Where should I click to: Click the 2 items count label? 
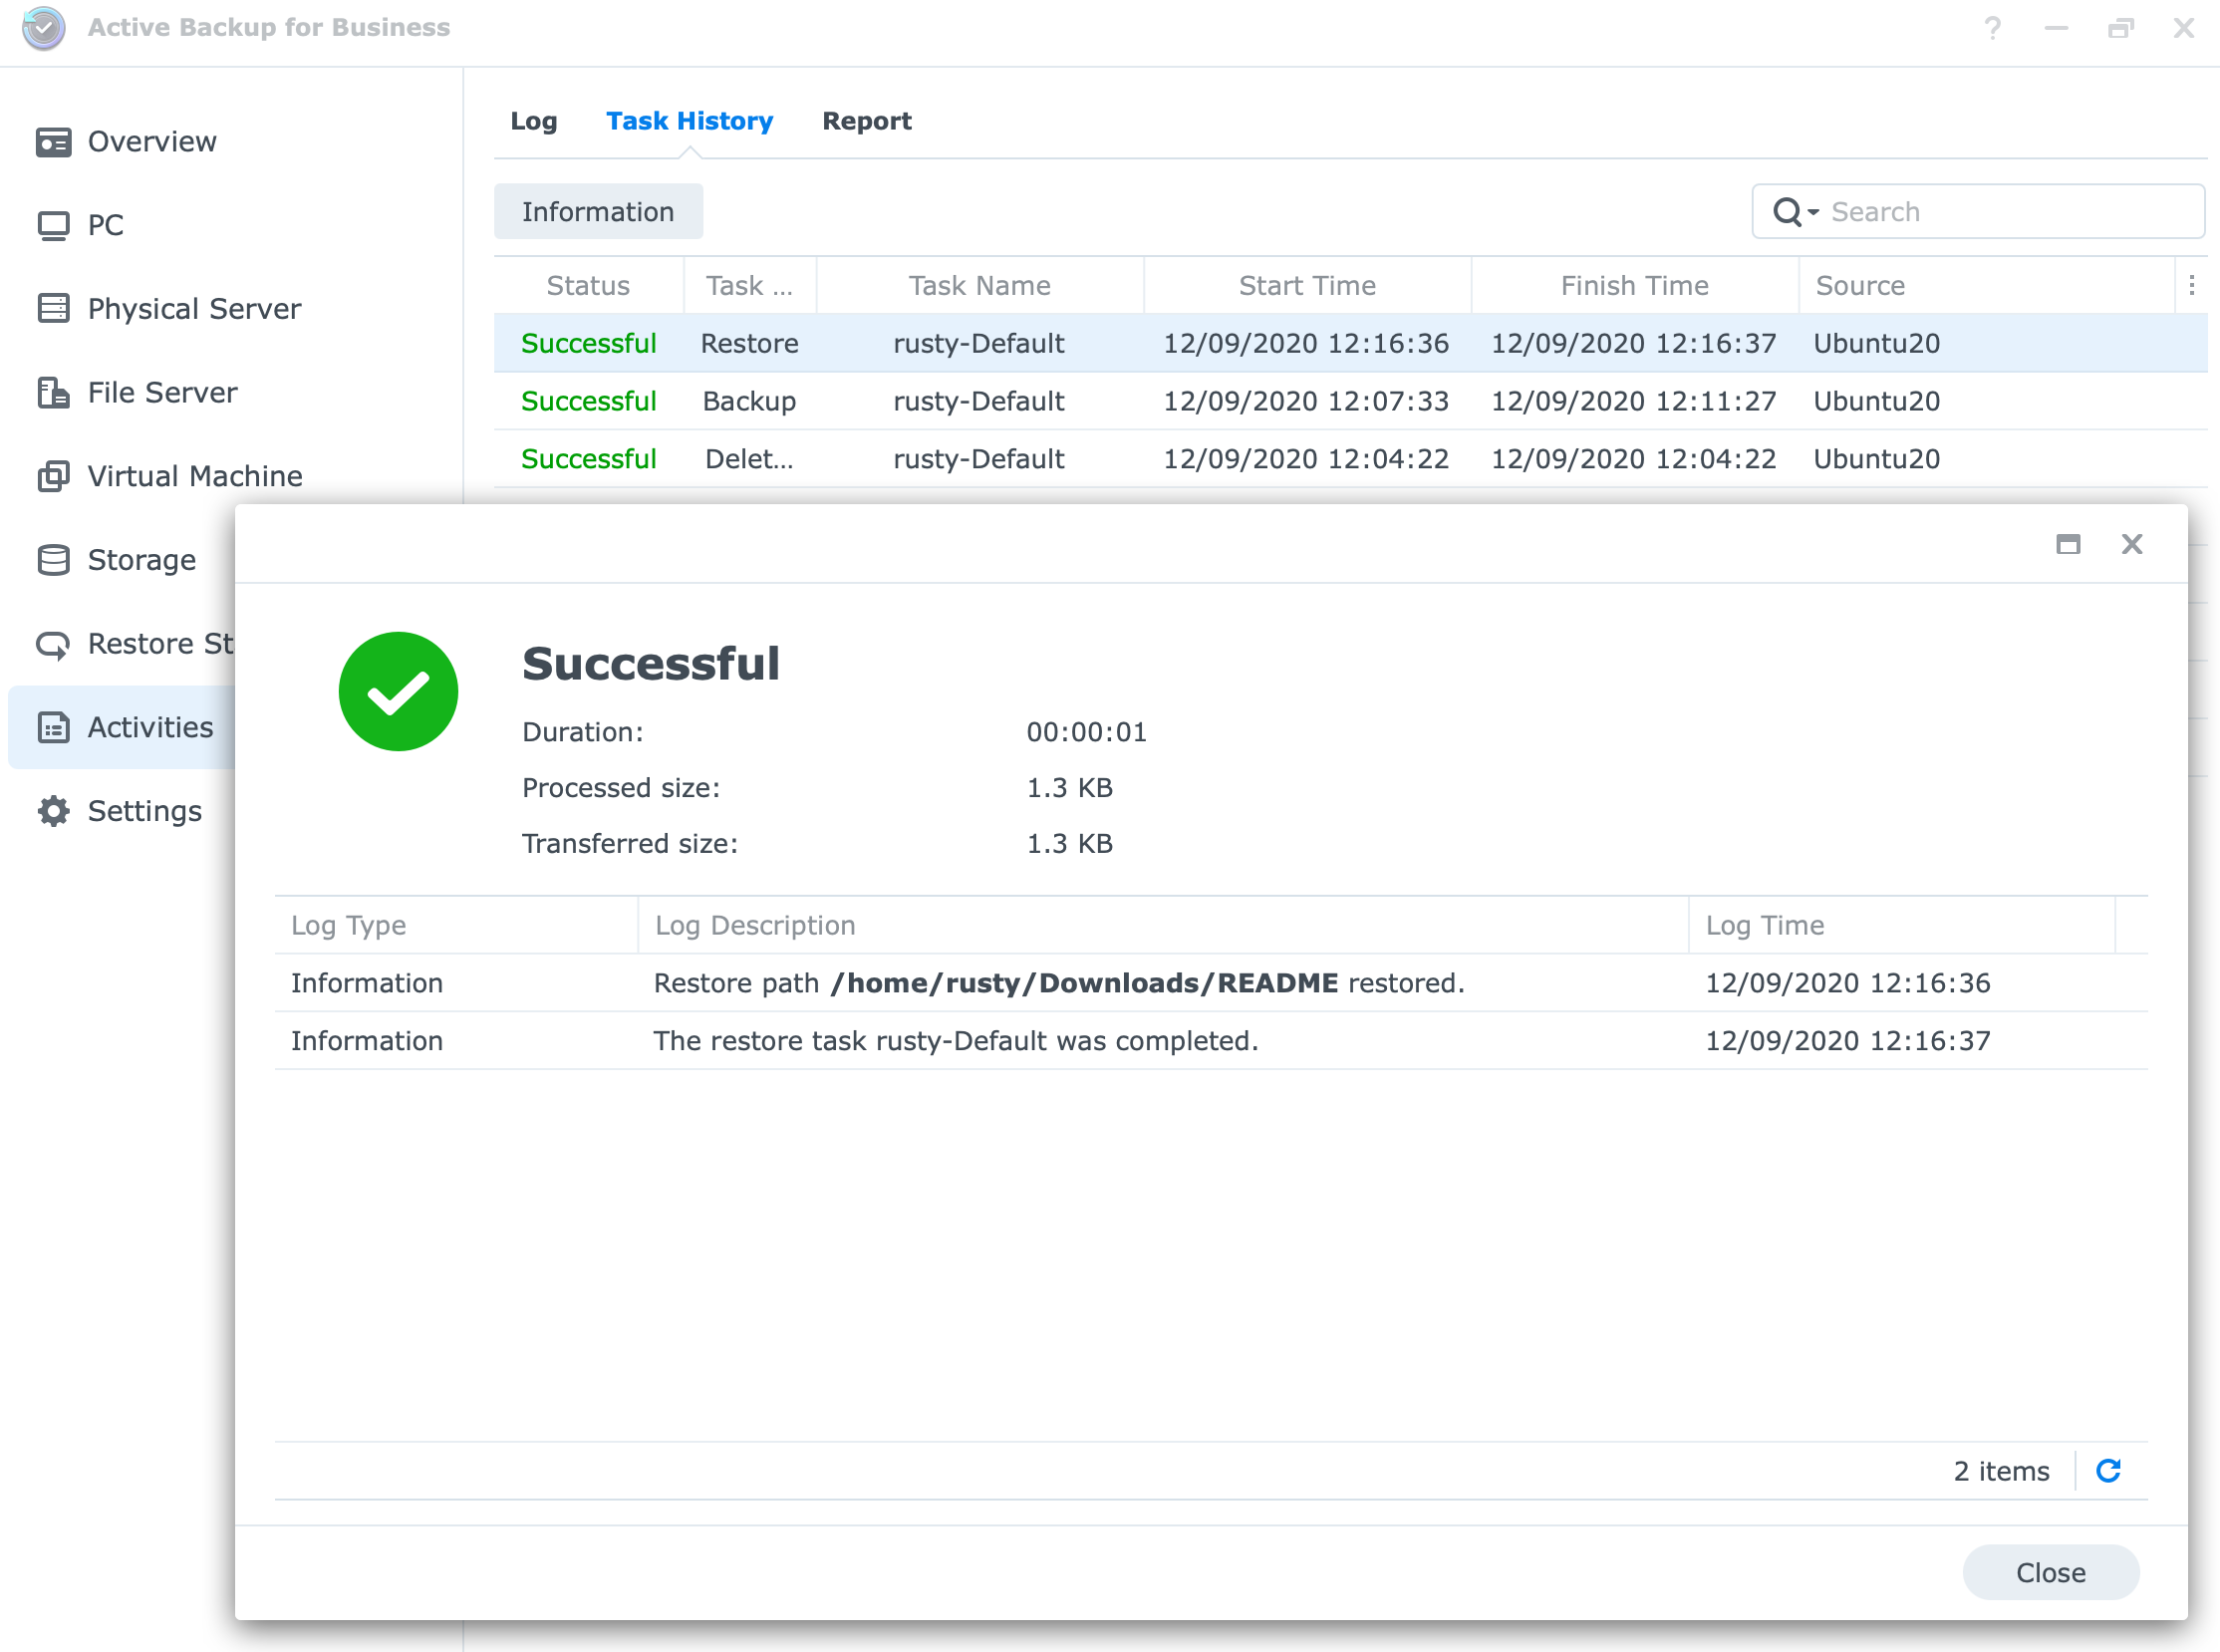coord(2001,1471)
